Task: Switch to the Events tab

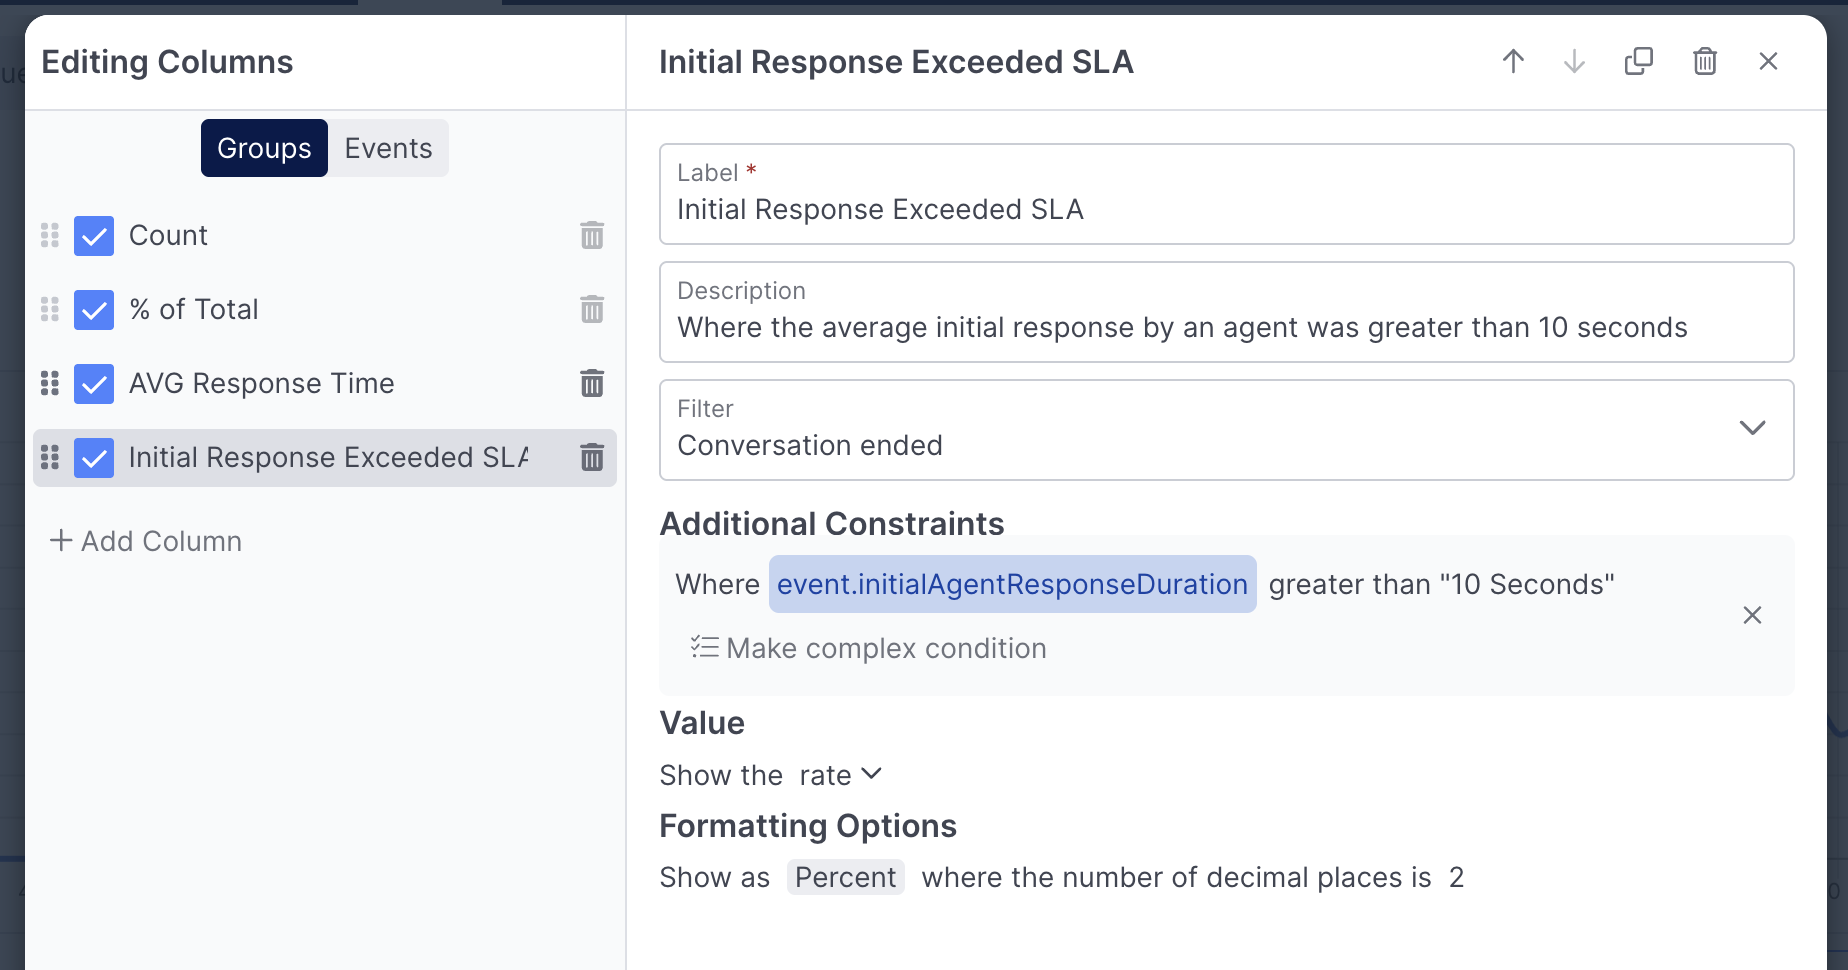Action: coord(388,148)
